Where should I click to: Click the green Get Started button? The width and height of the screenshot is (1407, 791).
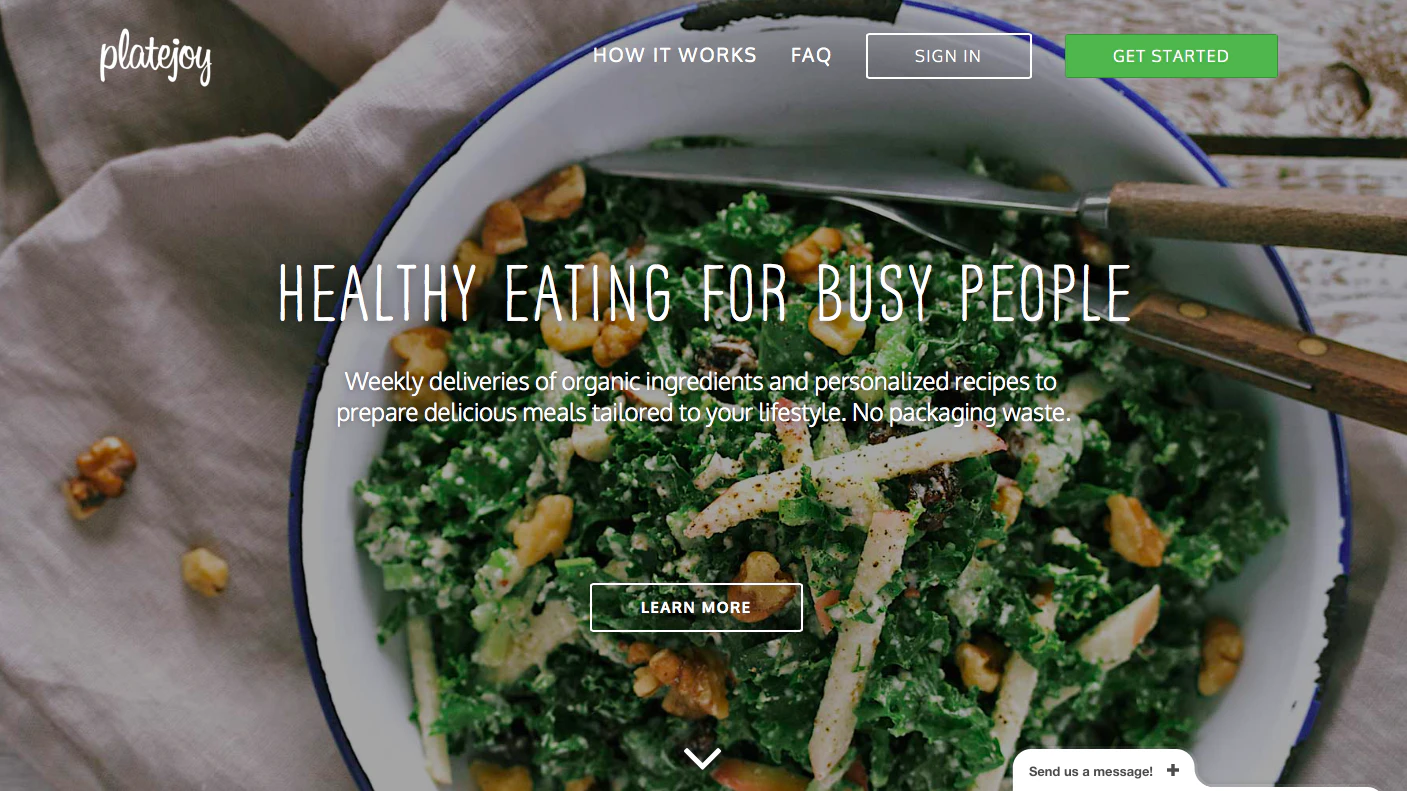click(1171, 56)
